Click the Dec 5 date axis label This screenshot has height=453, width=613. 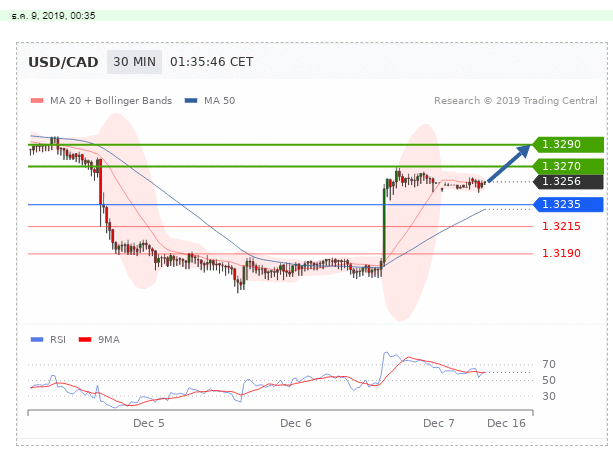tap(149, 423)
